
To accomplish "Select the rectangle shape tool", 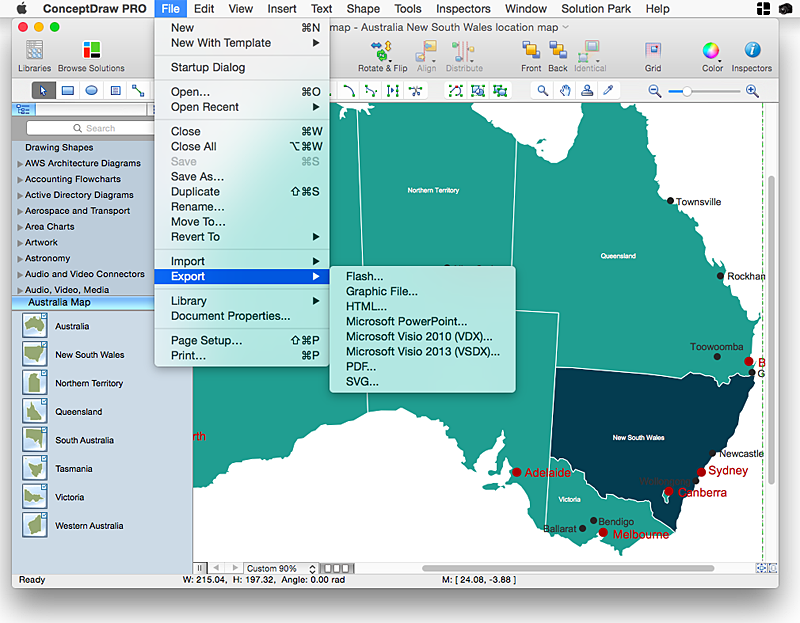I will tap(68, 91).
